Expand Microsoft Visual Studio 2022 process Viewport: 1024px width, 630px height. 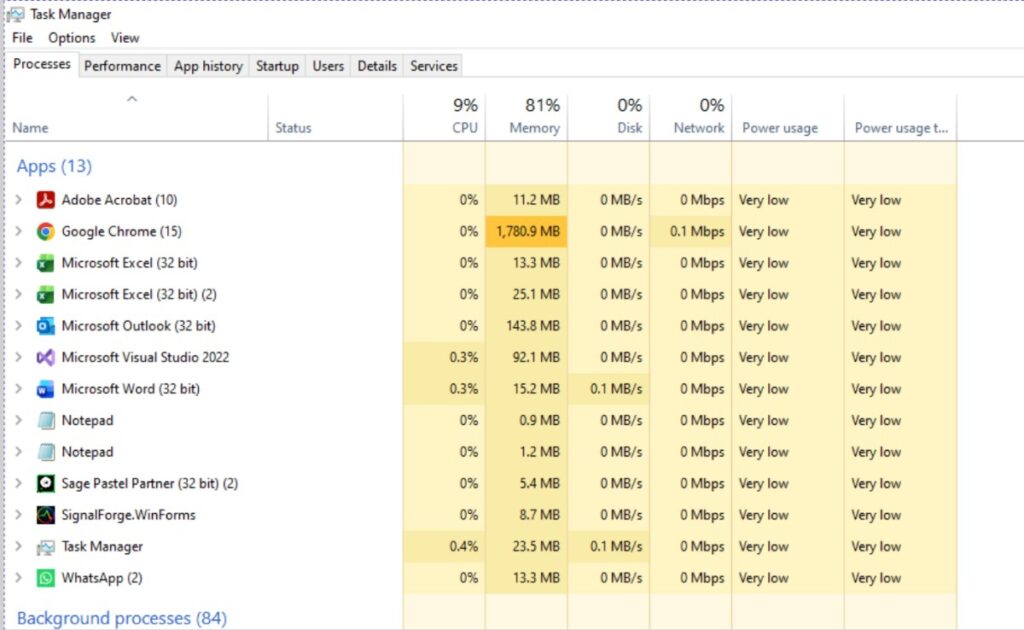[18, 357]
